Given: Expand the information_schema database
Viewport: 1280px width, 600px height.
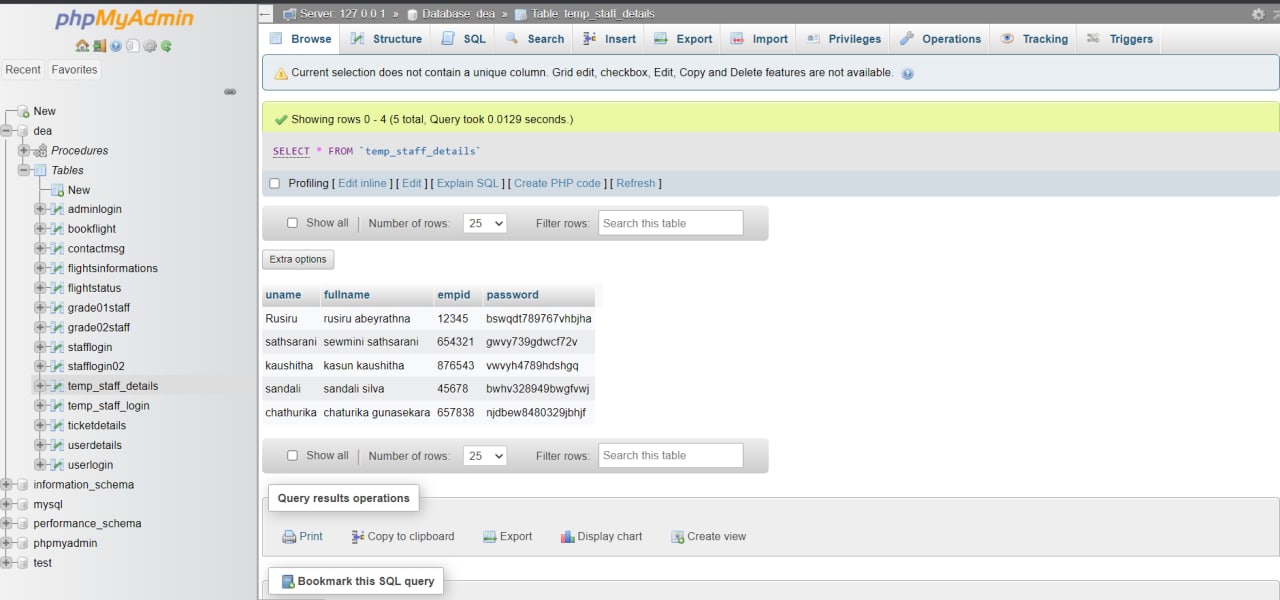Looking at the screenshot, I should (7, 485).
